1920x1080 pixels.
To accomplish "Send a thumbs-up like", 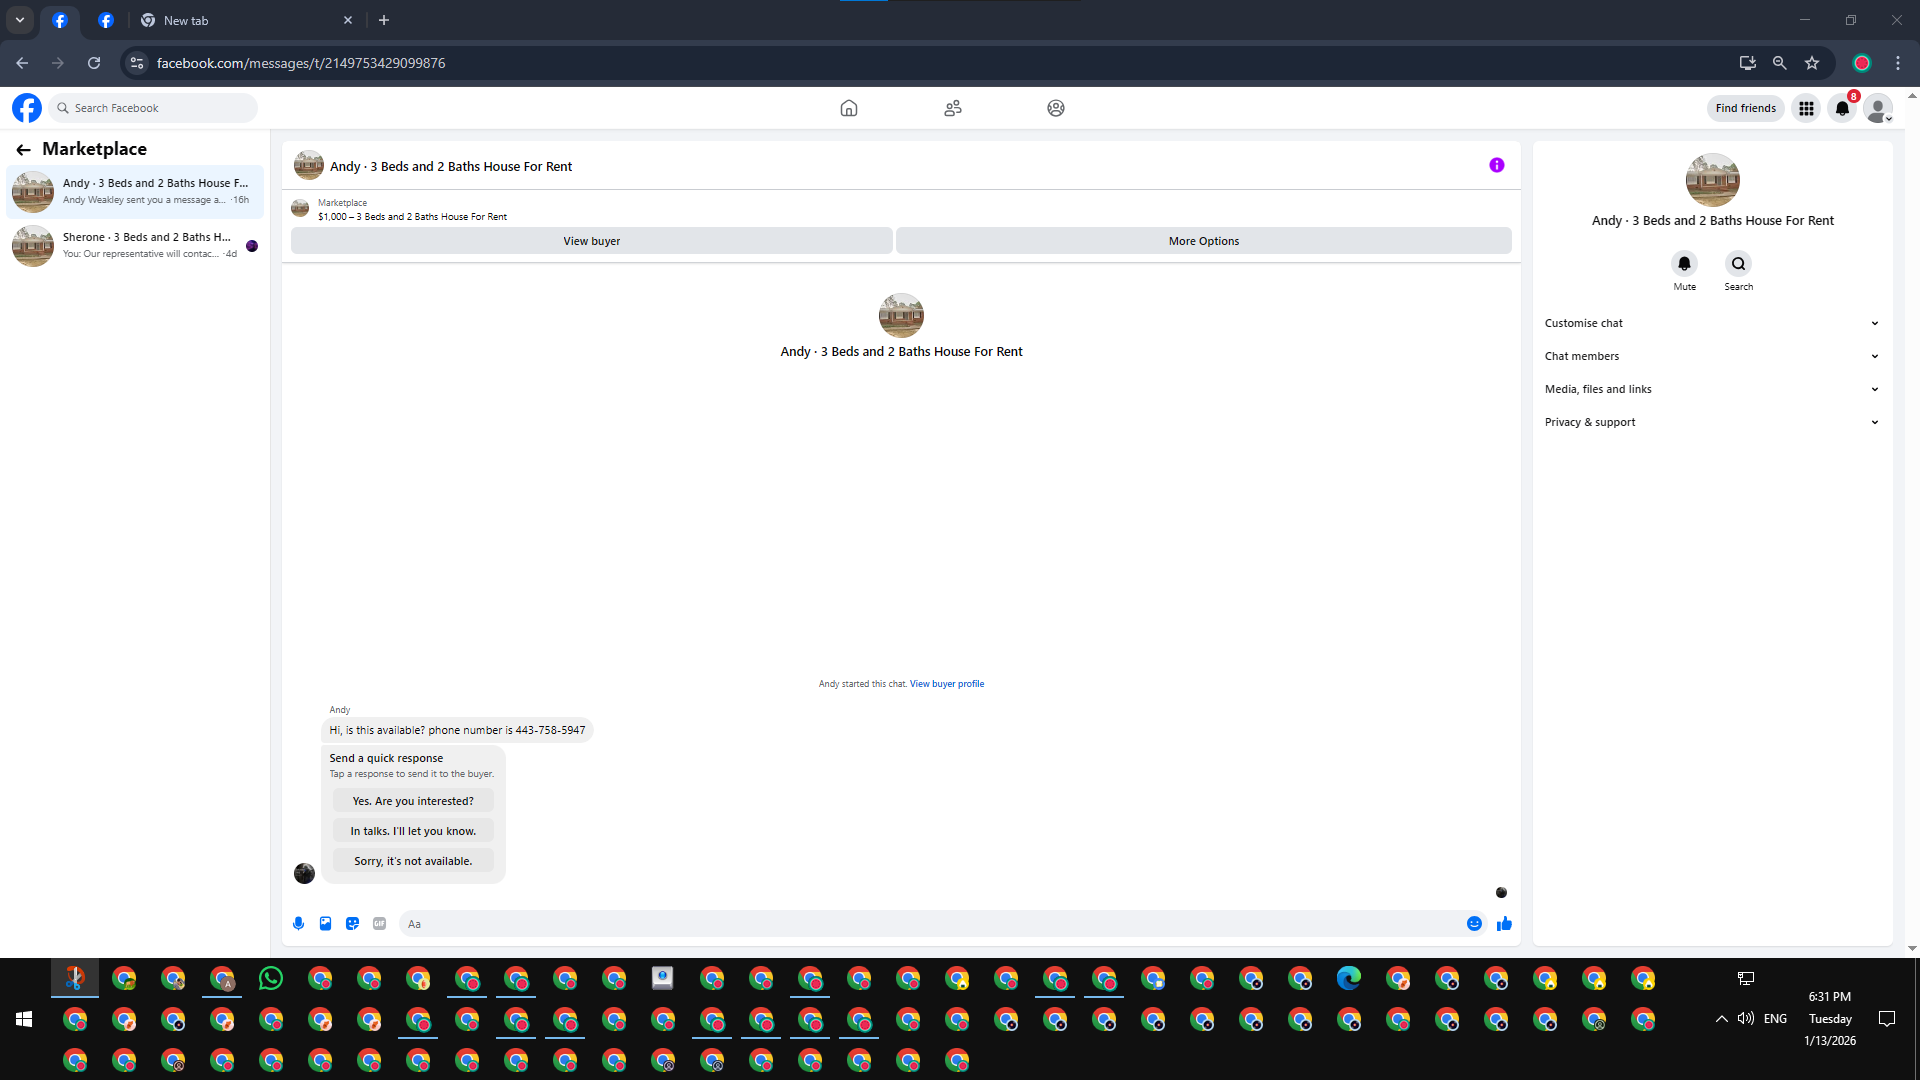I will [1504, 923].
